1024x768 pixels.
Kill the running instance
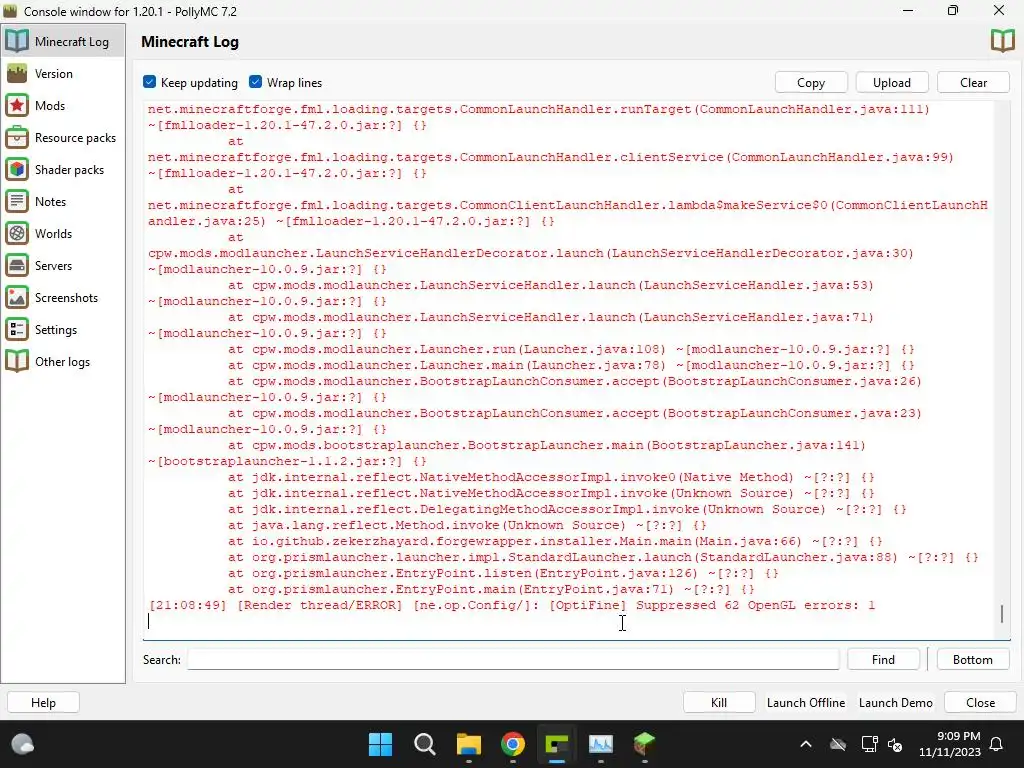pos(719,703)
